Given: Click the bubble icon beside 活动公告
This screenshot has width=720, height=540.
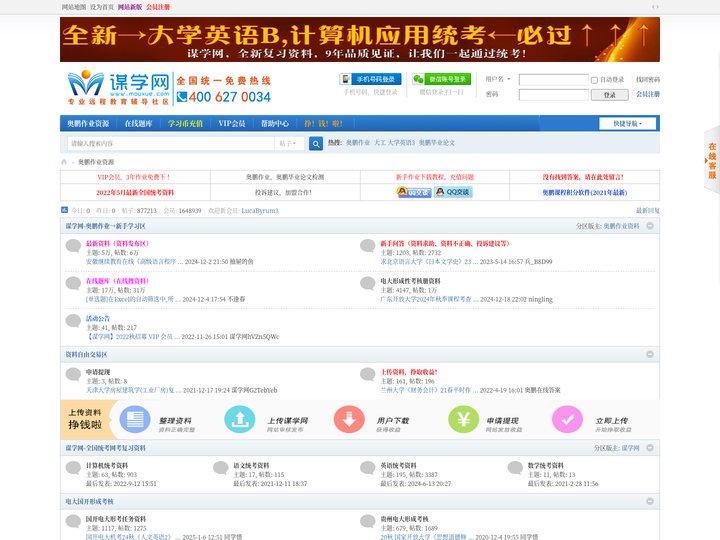Looking at the screenshot, I should (x=73, y=321).
